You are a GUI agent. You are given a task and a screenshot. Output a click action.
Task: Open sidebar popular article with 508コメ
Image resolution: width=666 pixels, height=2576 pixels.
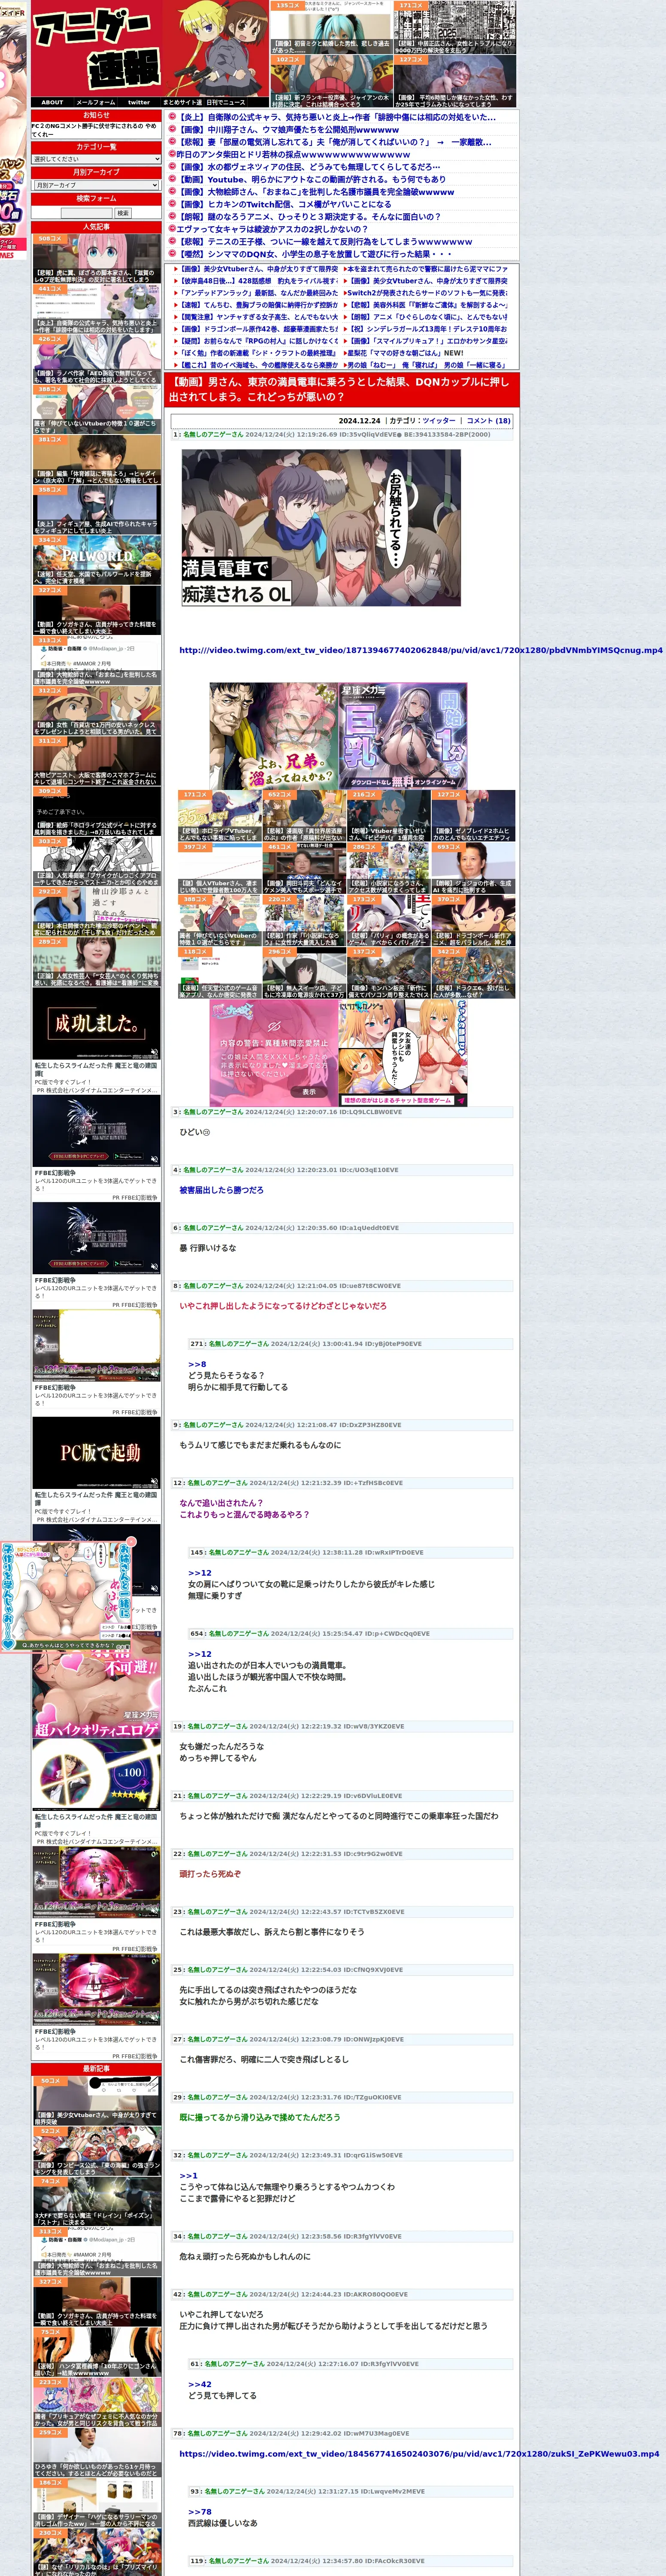[96, 259]
